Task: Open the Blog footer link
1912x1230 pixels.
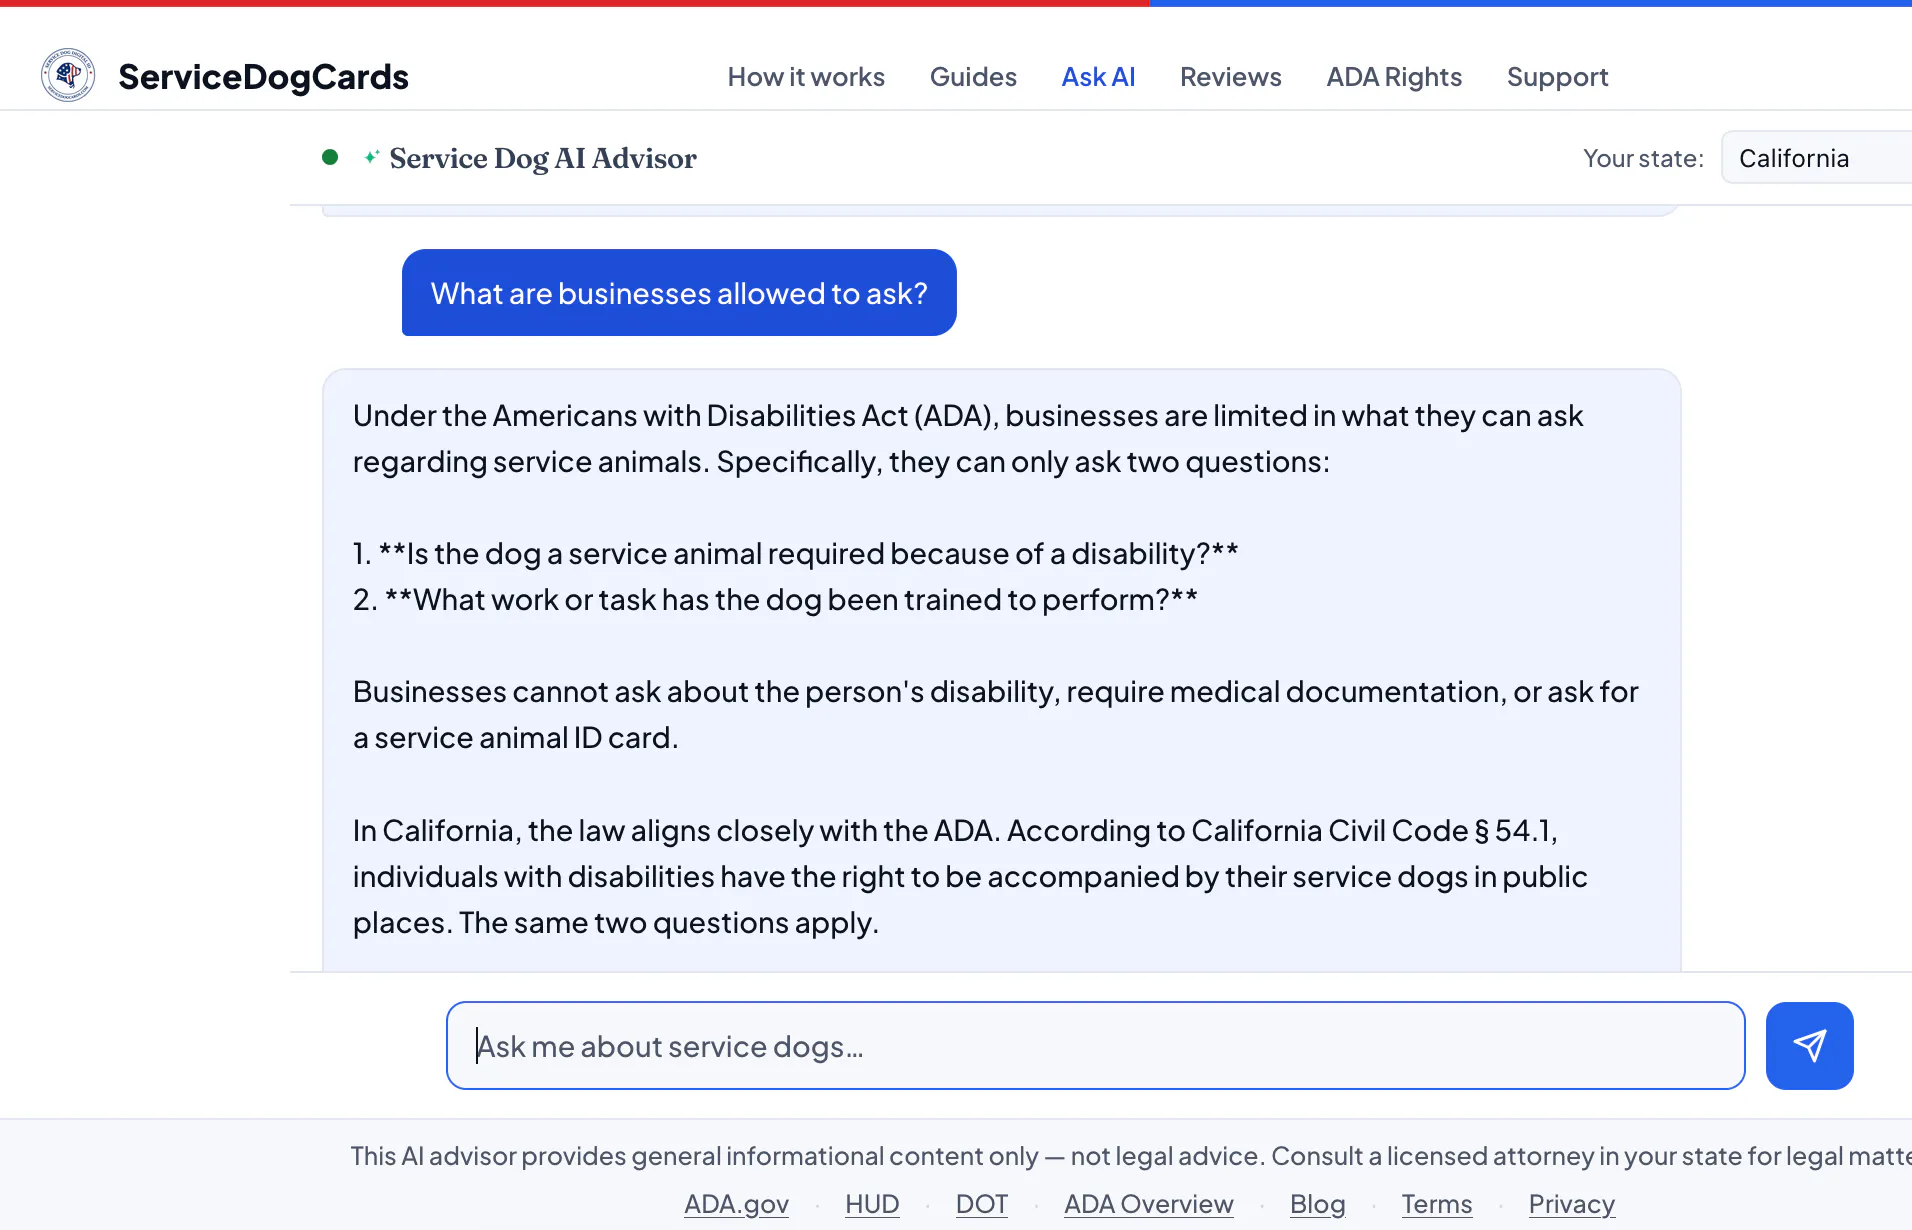Action: [1317, 1204]
